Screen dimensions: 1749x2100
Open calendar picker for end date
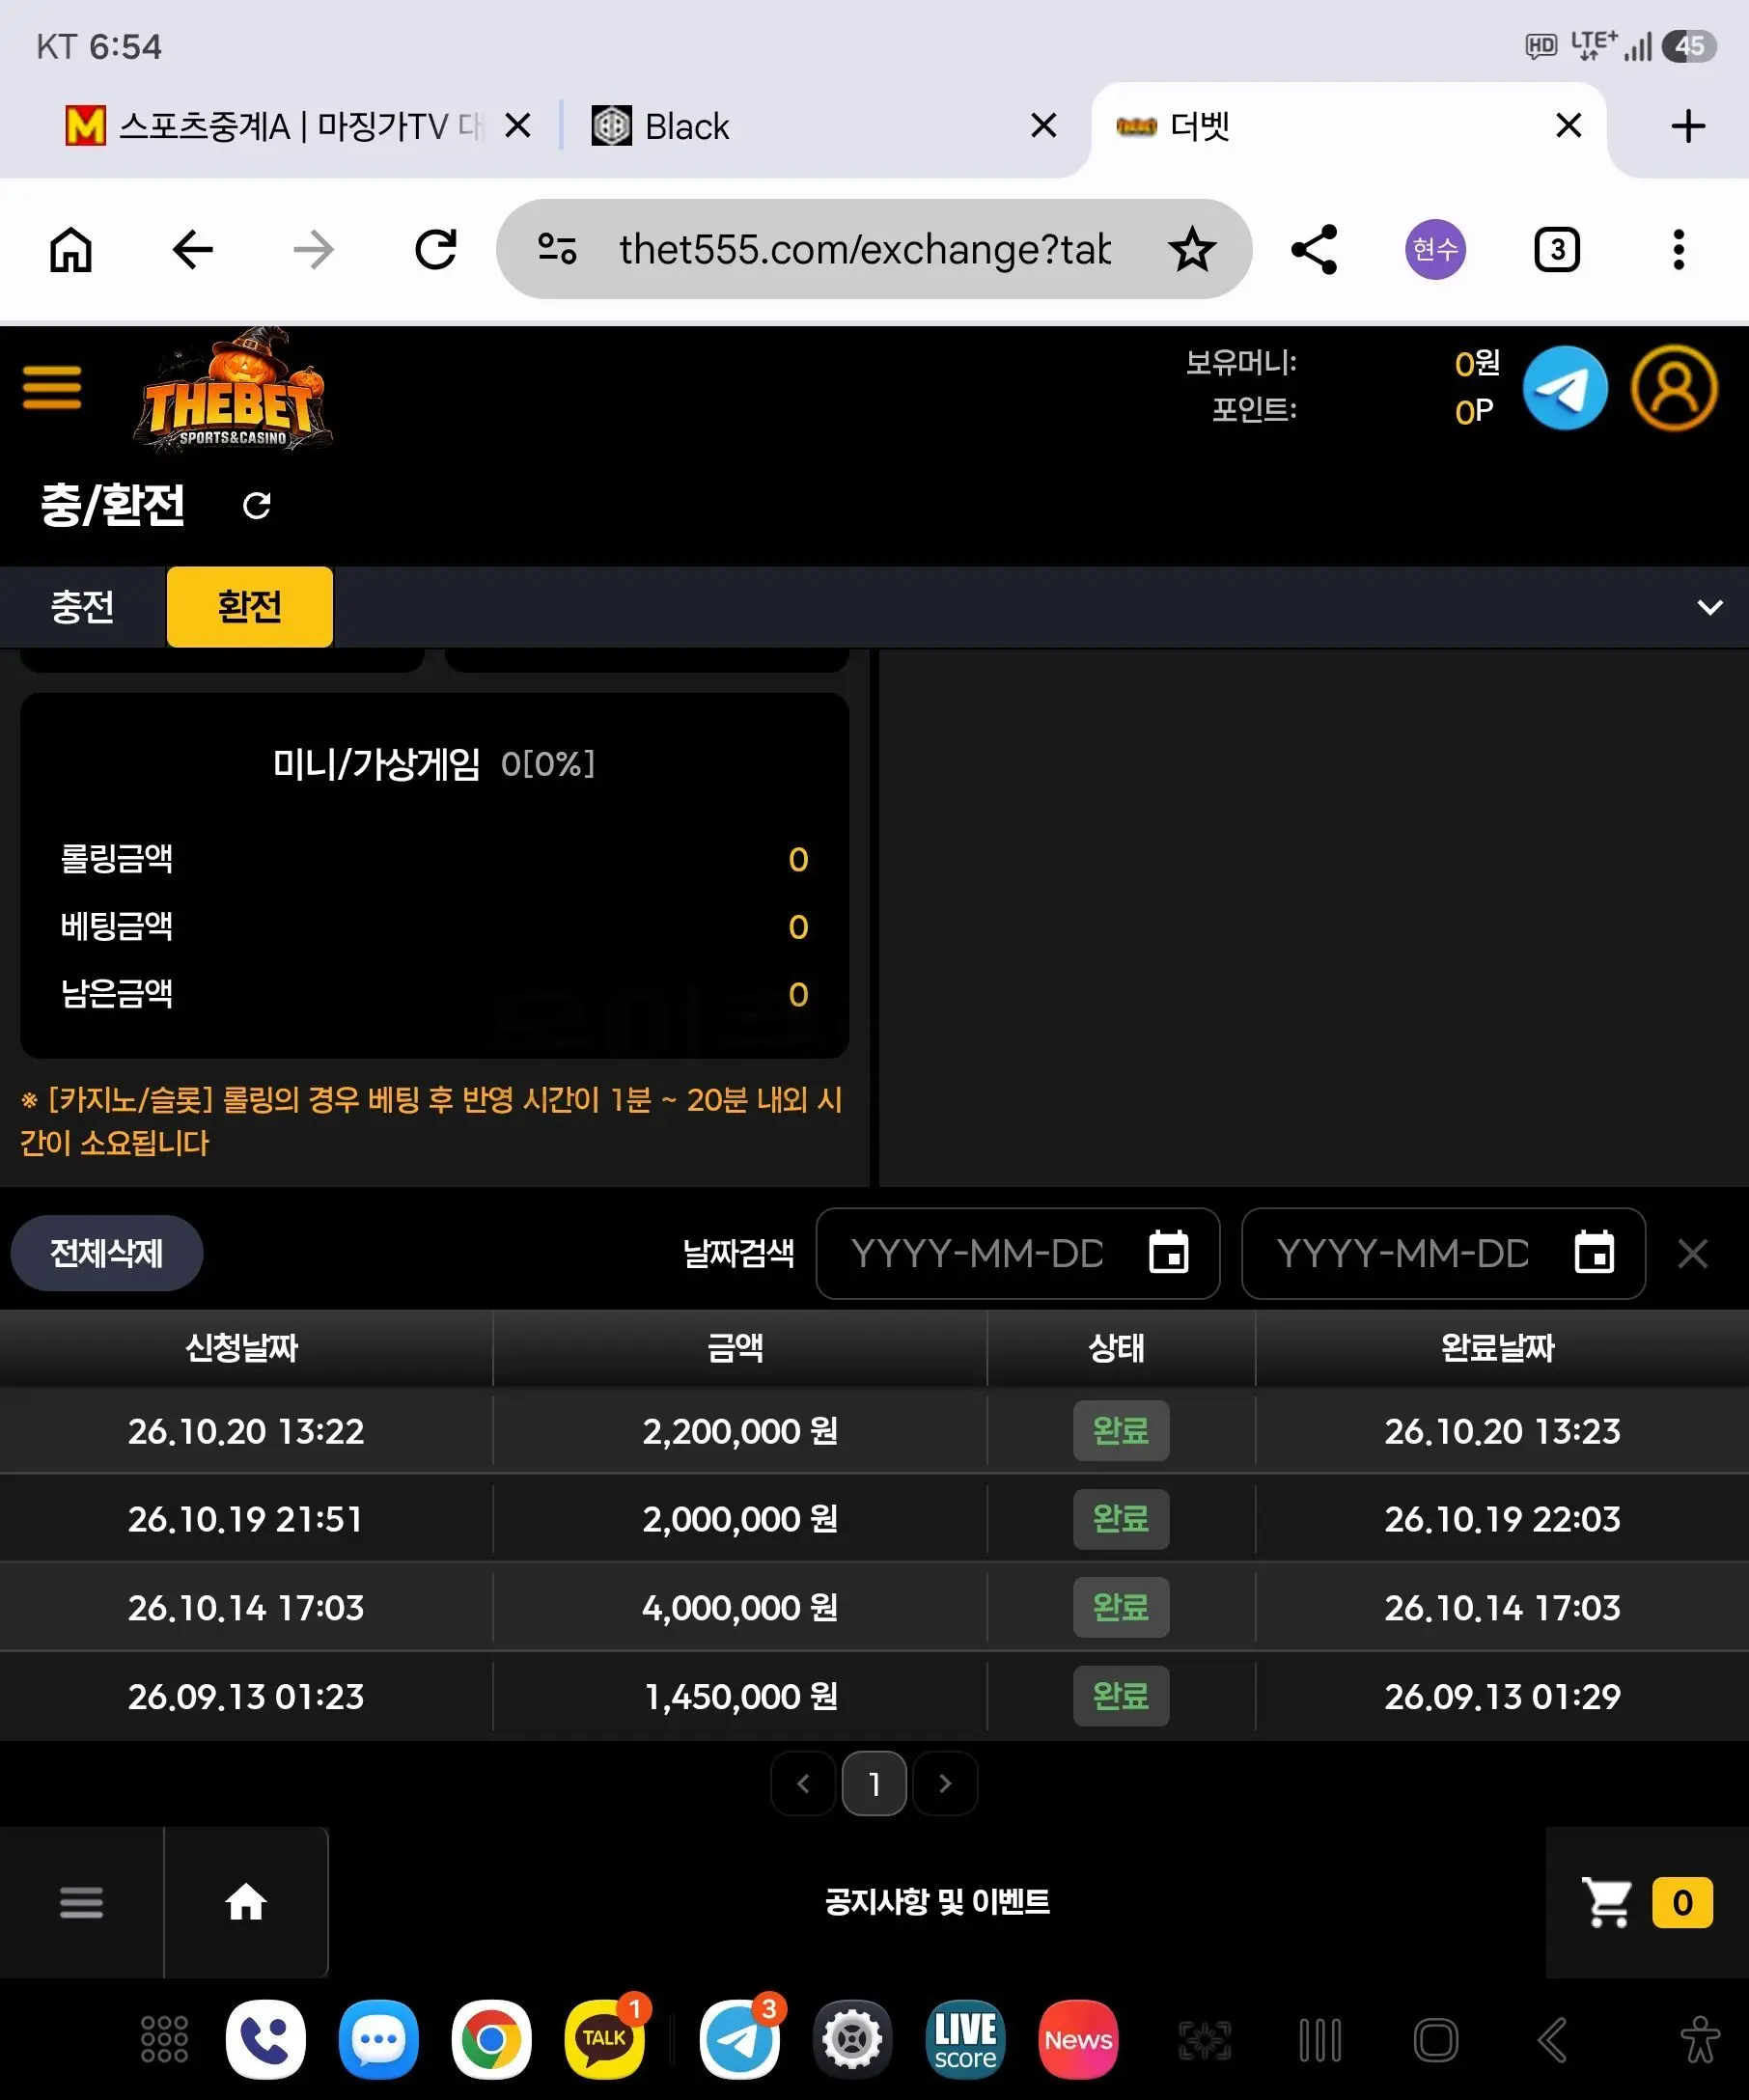[1594, 1252]
